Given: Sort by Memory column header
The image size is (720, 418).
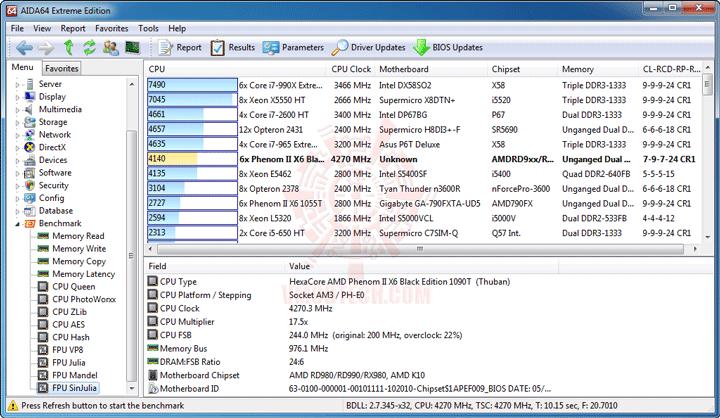Looking at the screenshot, I should tap(598, 69).
